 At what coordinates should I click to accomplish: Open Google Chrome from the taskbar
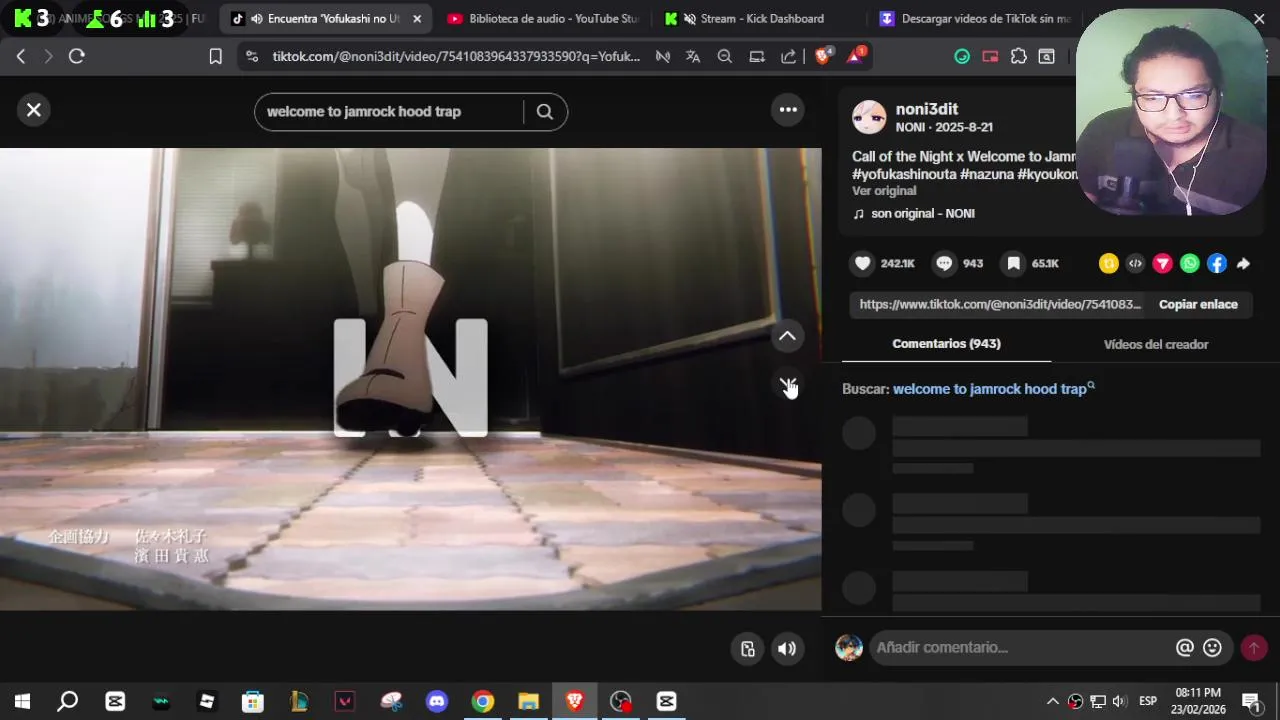coord(483,702)
